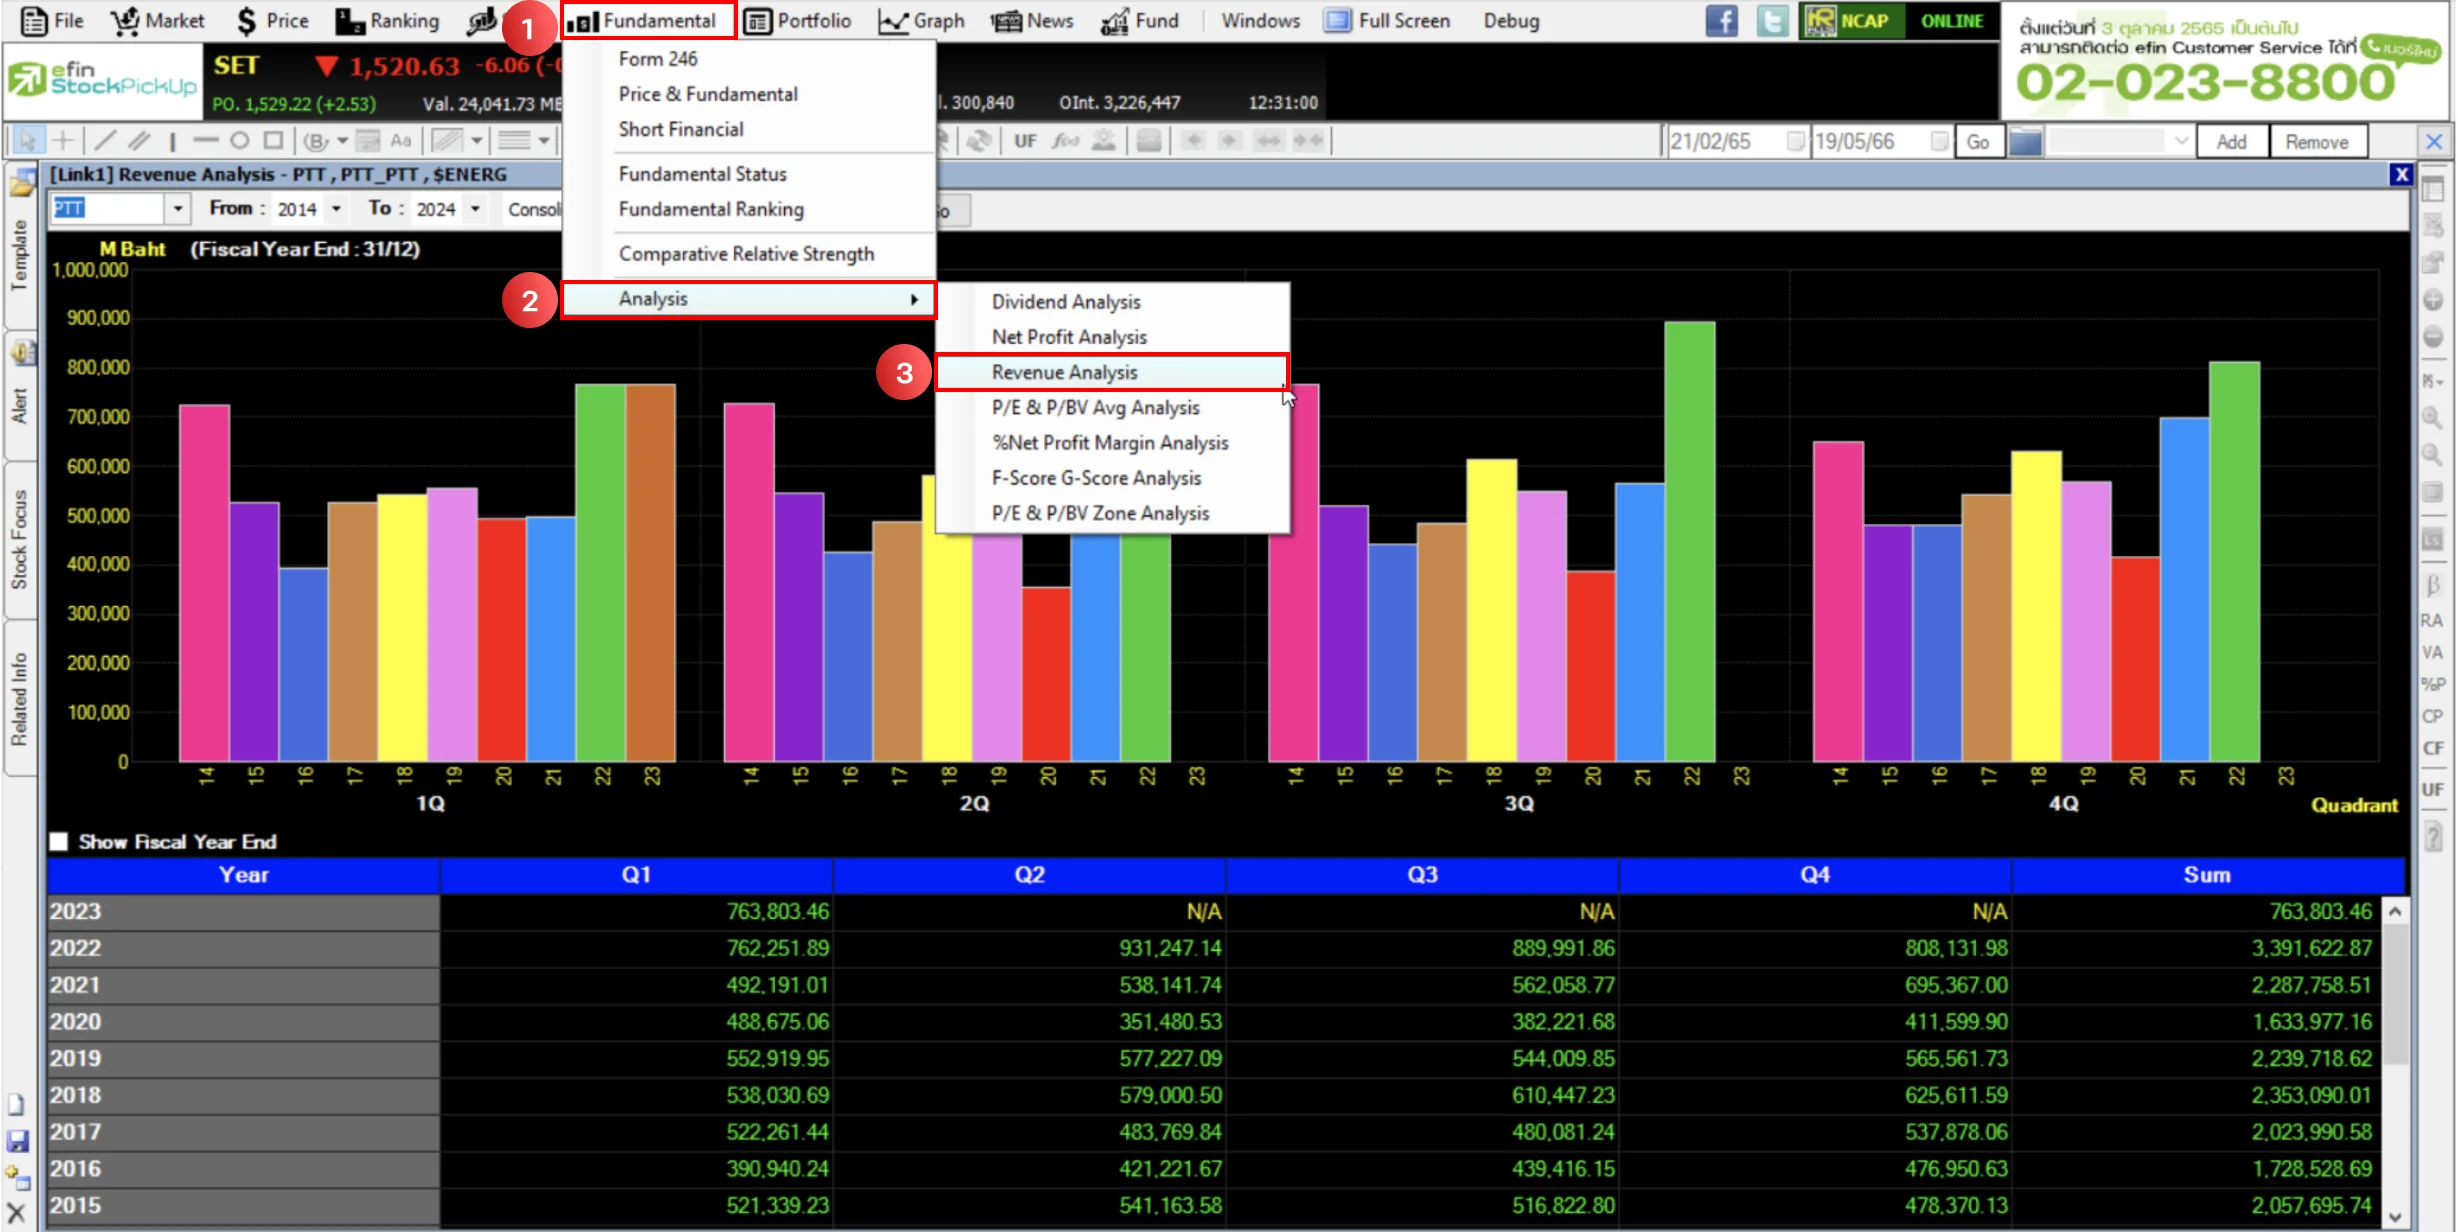Click the beta symbol in right sidebar
2458x1232 pixels.
(x=2432, y=585)
